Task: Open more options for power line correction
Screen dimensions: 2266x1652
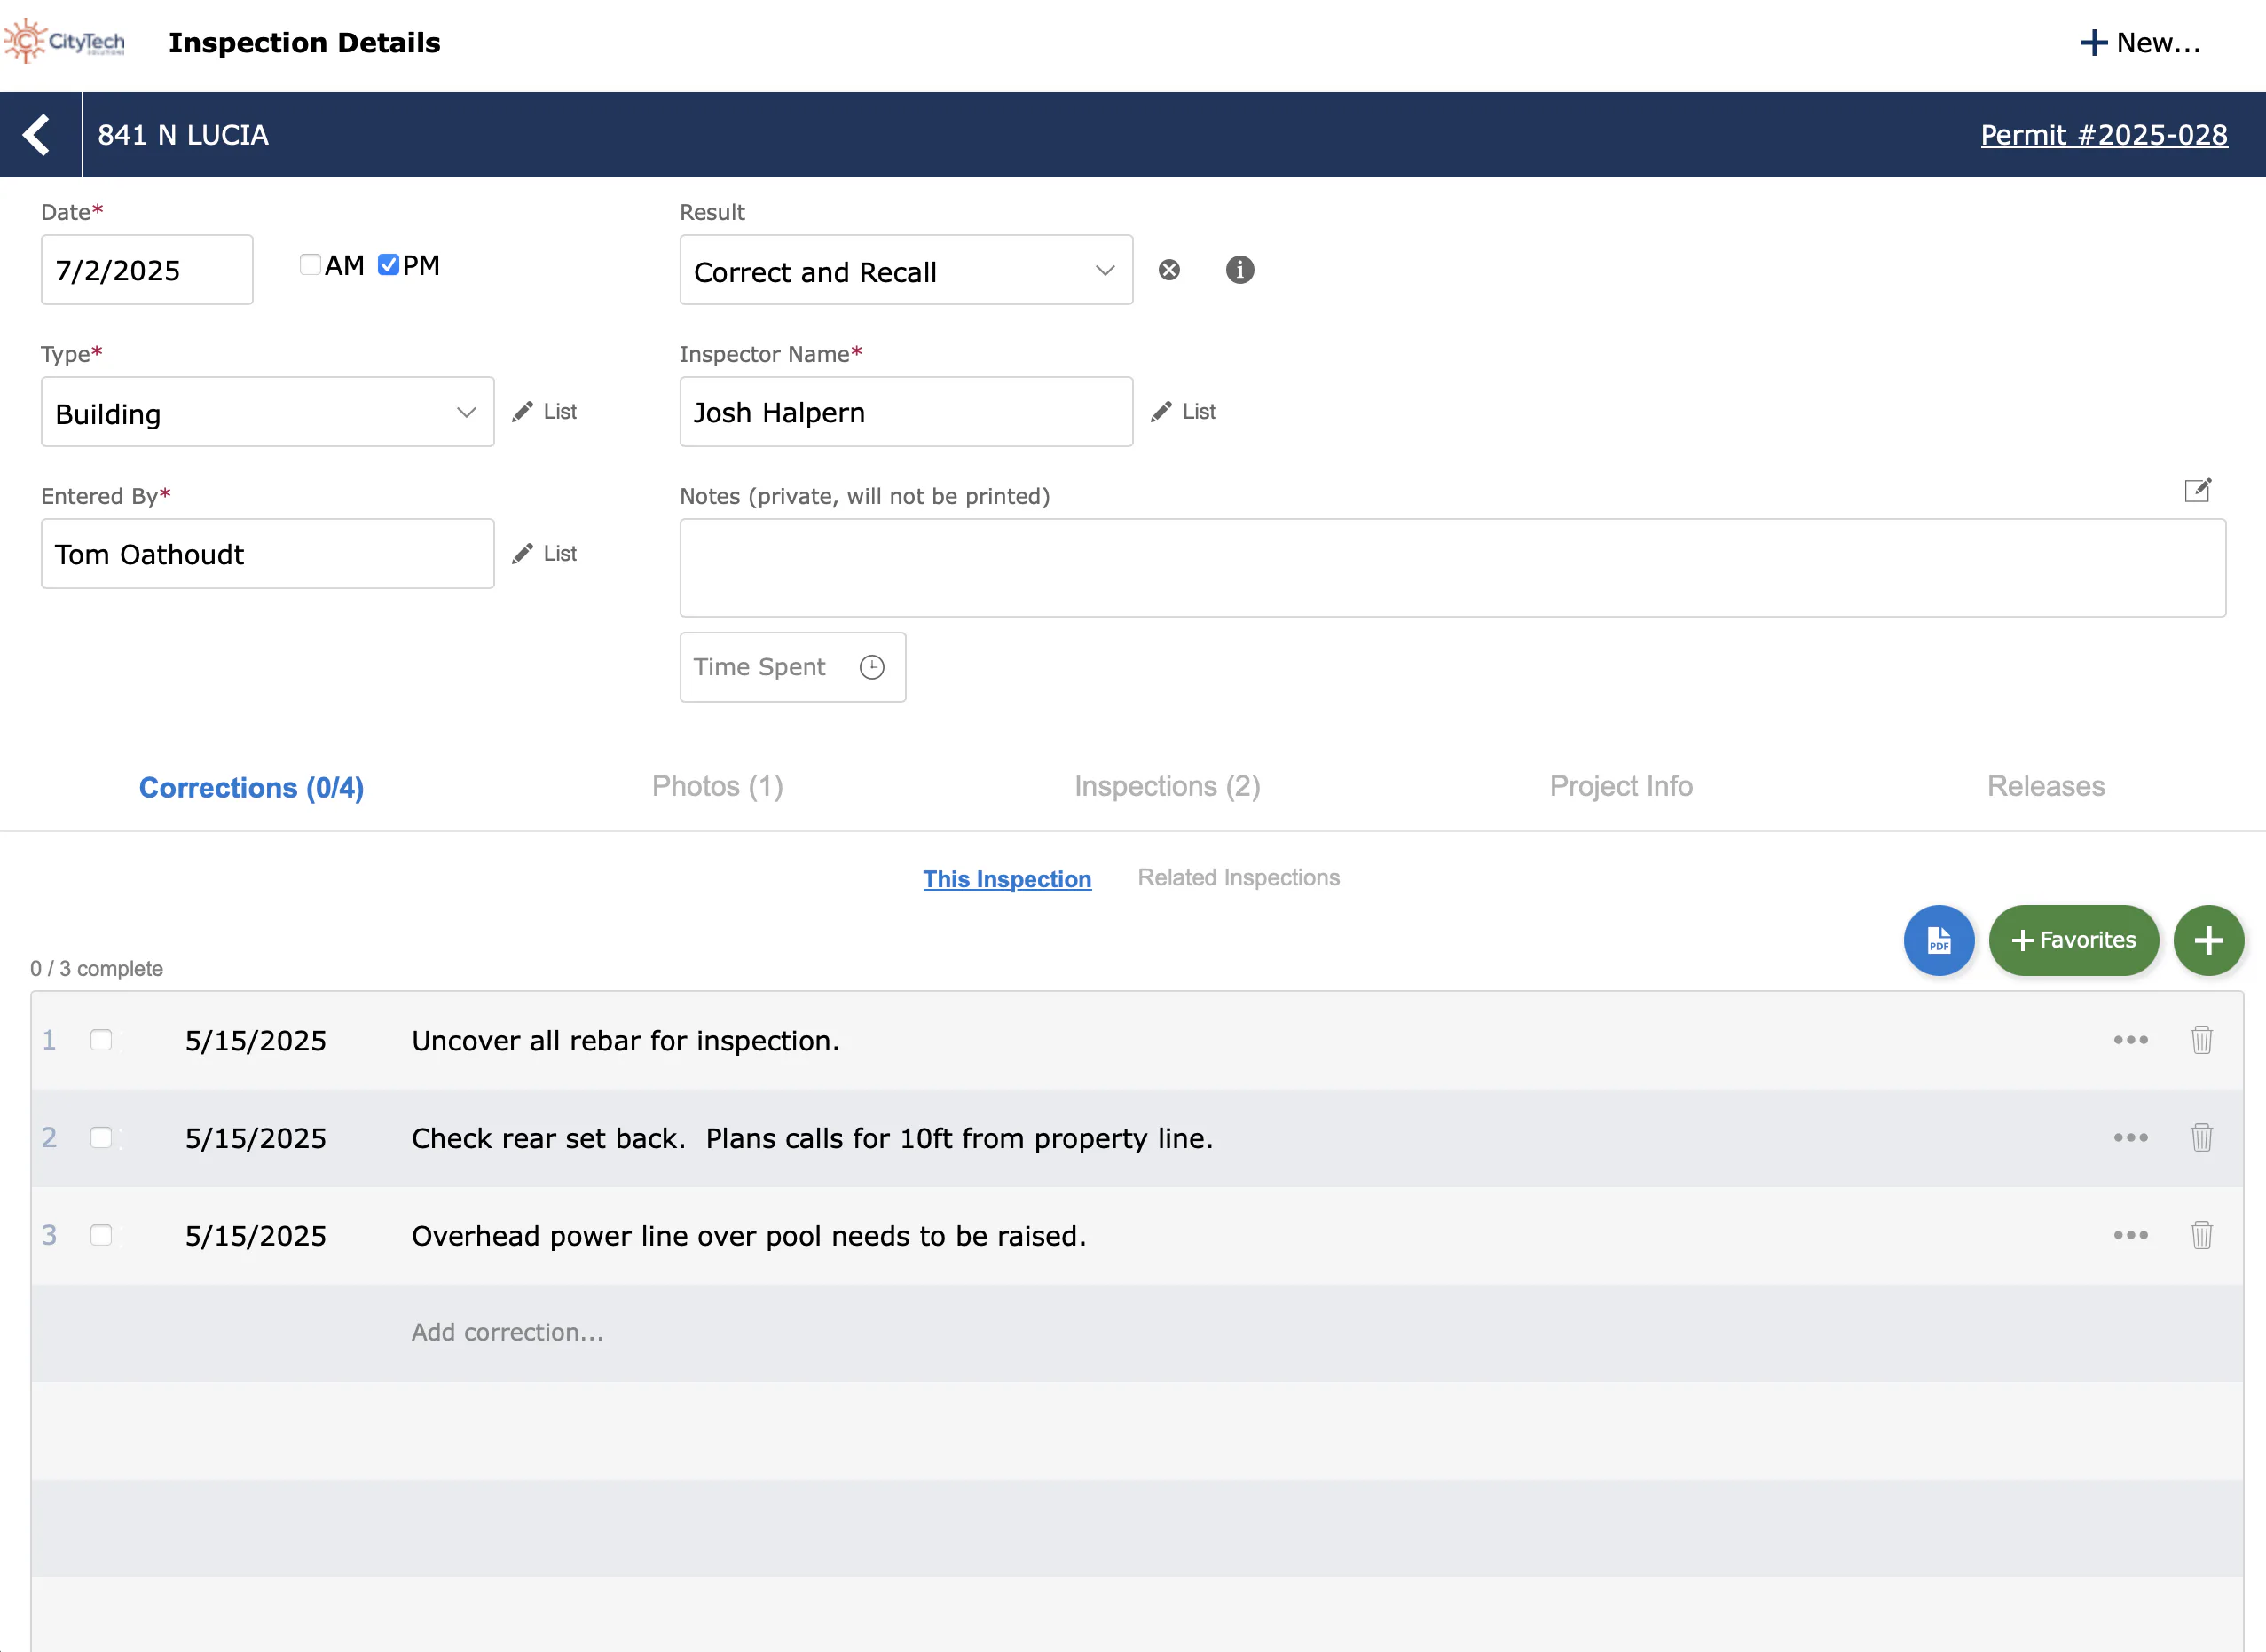Action: click(x=2131, y=1236)
